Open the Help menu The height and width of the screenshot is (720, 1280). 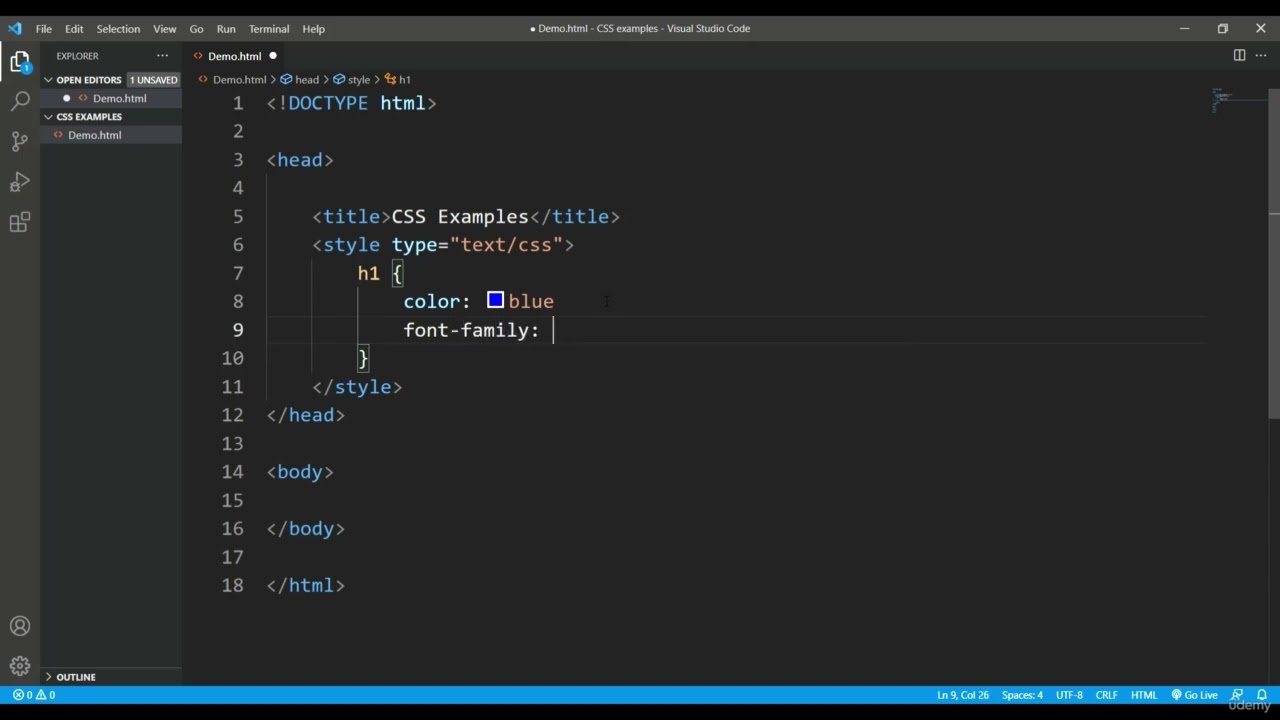tap(313, 29)
